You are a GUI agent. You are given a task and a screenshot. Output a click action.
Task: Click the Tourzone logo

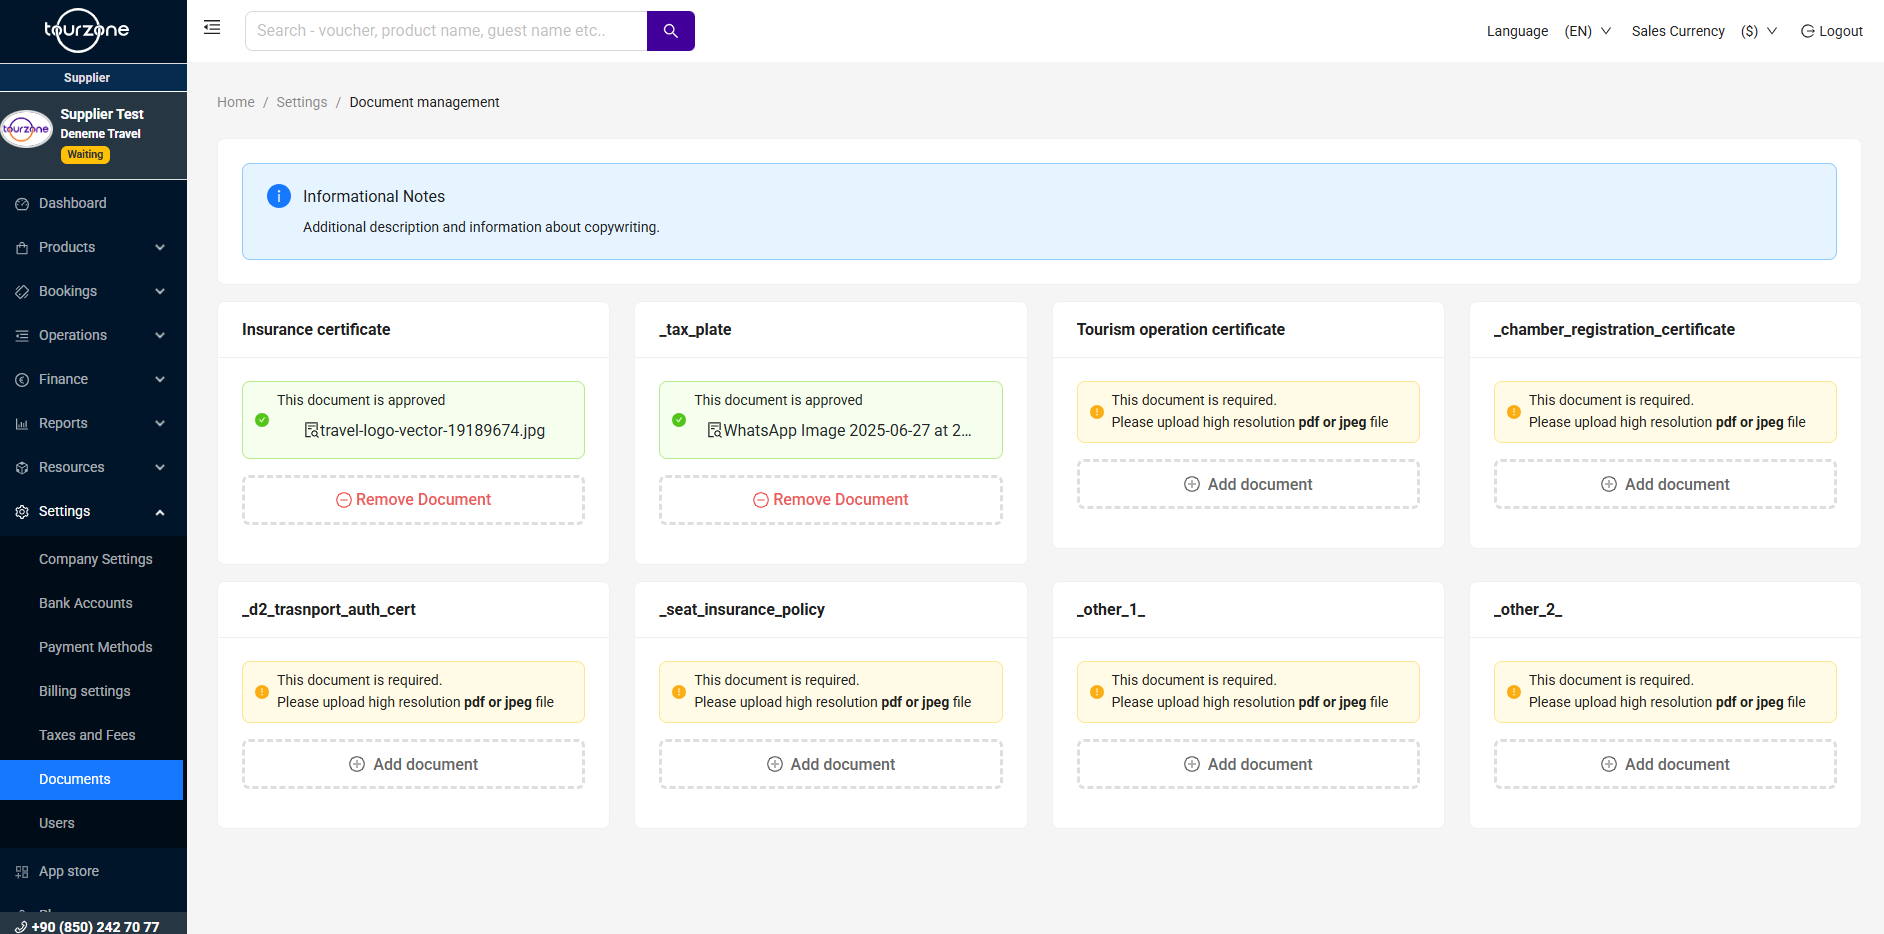pos(87,30)
